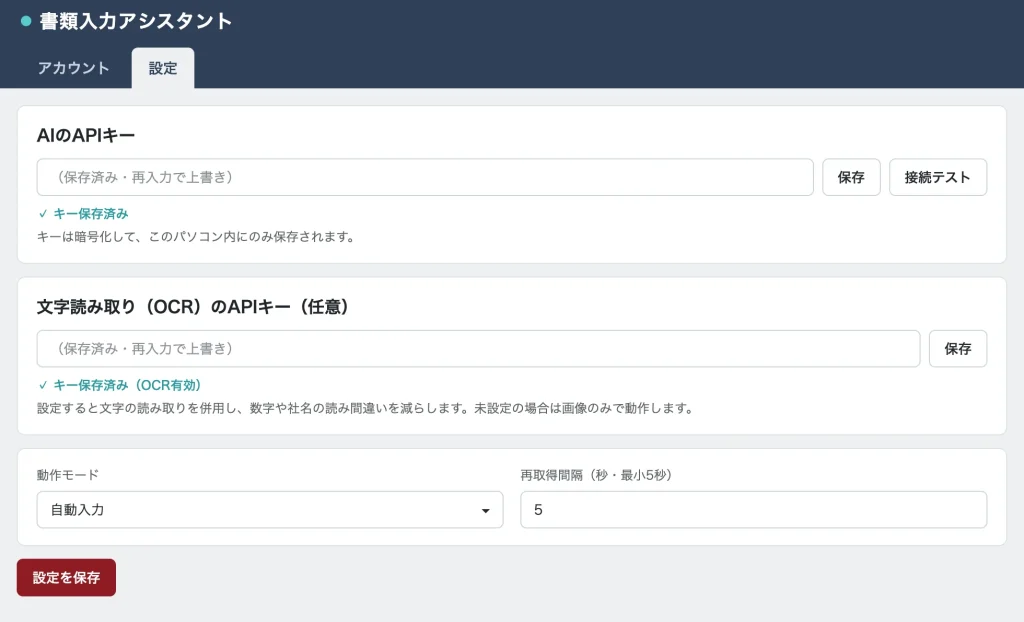This screenshot has width=1024, height=622.
Task: Focus the OCR APIキー input field
Action: pyautogui.click(x=479, y=348)
